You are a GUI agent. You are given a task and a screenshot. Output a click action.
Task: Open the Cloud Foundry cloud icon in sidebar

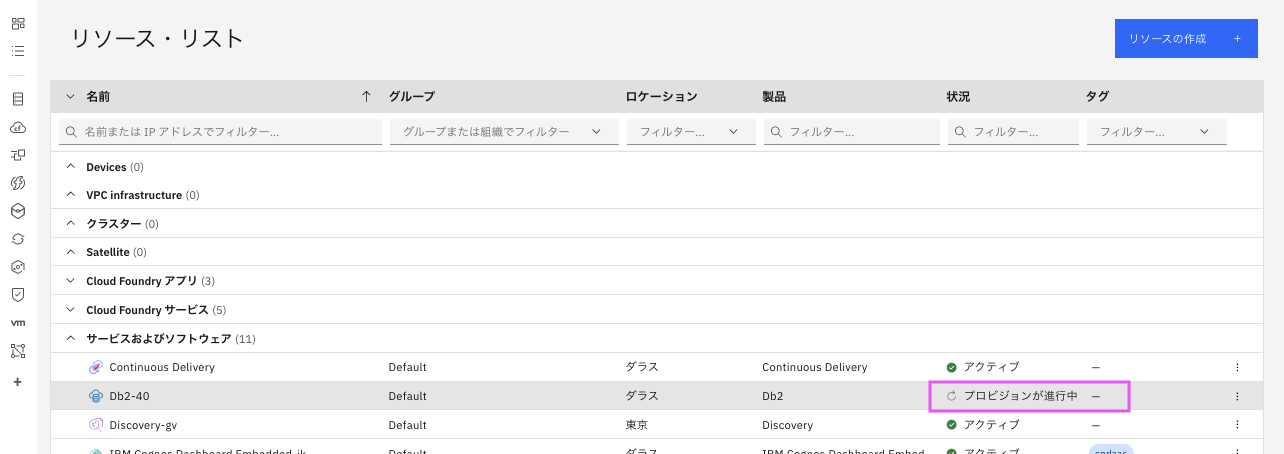[x=18, y=127]
